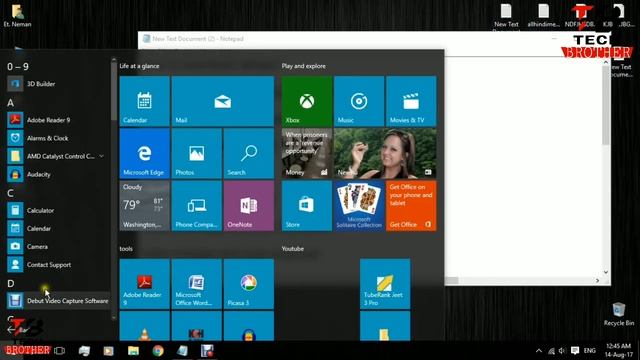Screen dimensions: 640x360
Task: Click the tools group title
Action: 126,249
